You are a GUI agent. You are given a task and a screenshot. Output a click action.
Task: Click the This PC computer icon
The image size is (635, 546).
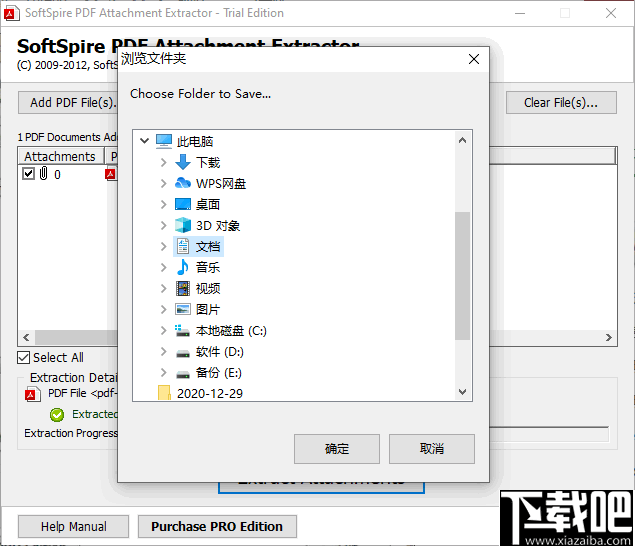tap(164, 141)
